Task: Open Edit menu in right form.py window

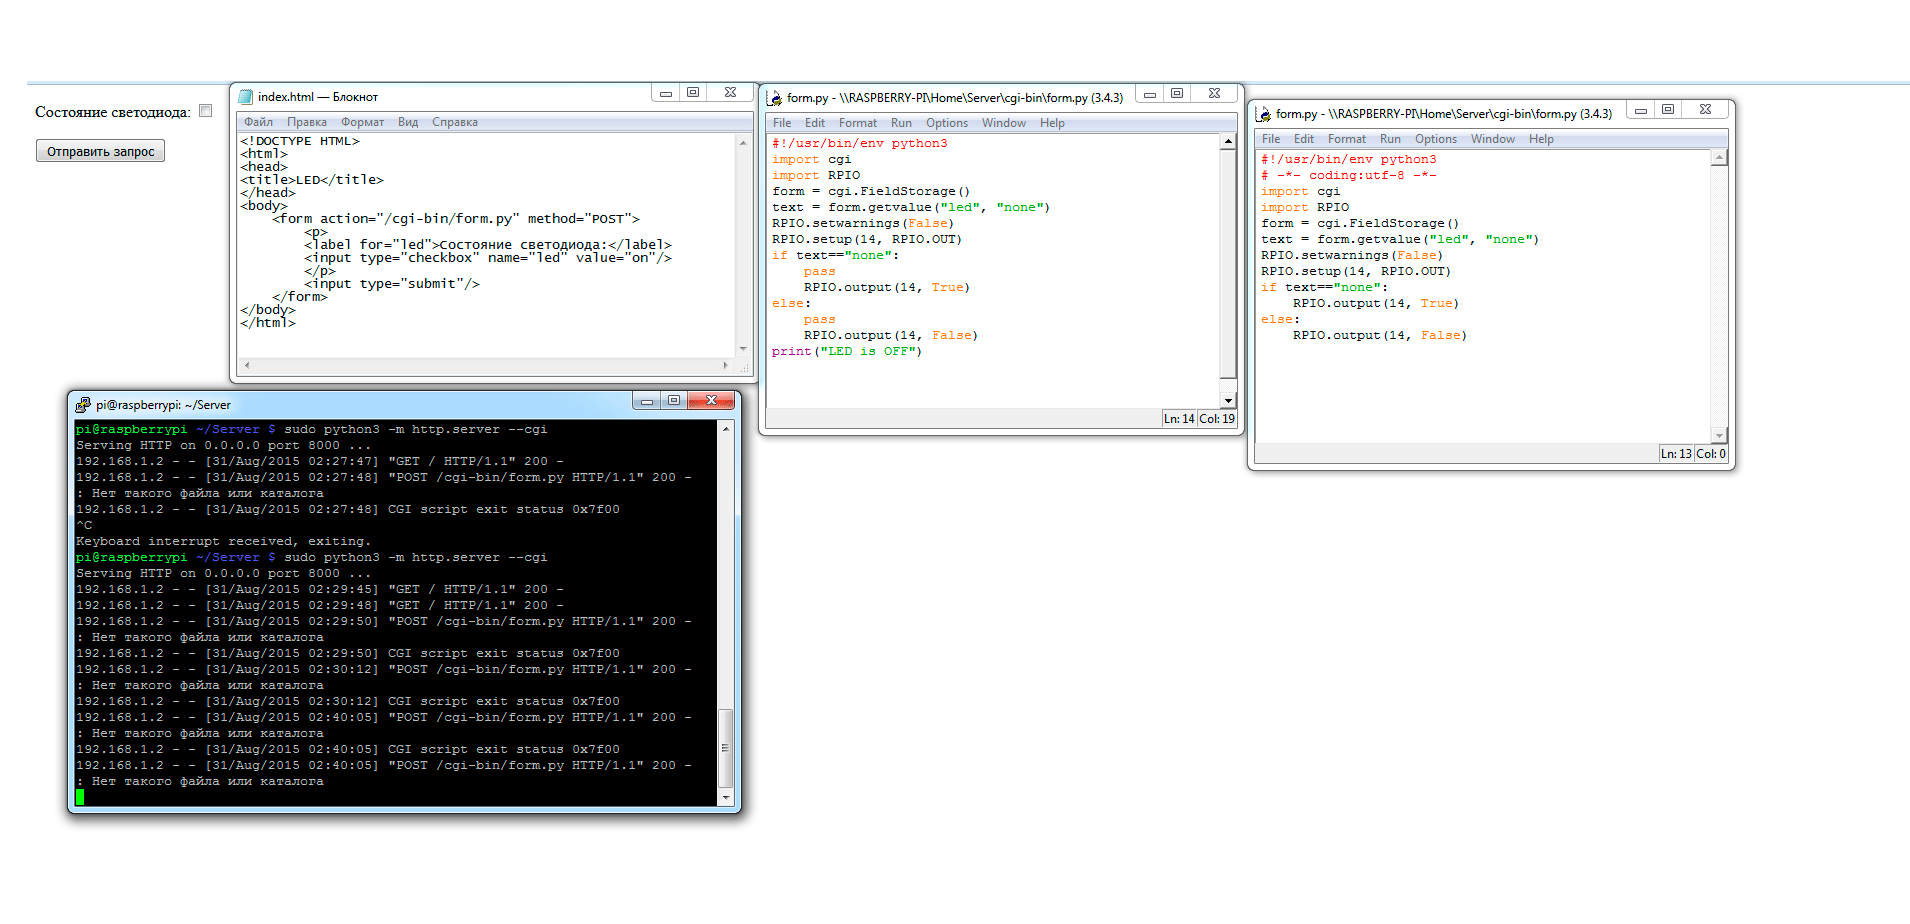Action: tap(1304, 139)
